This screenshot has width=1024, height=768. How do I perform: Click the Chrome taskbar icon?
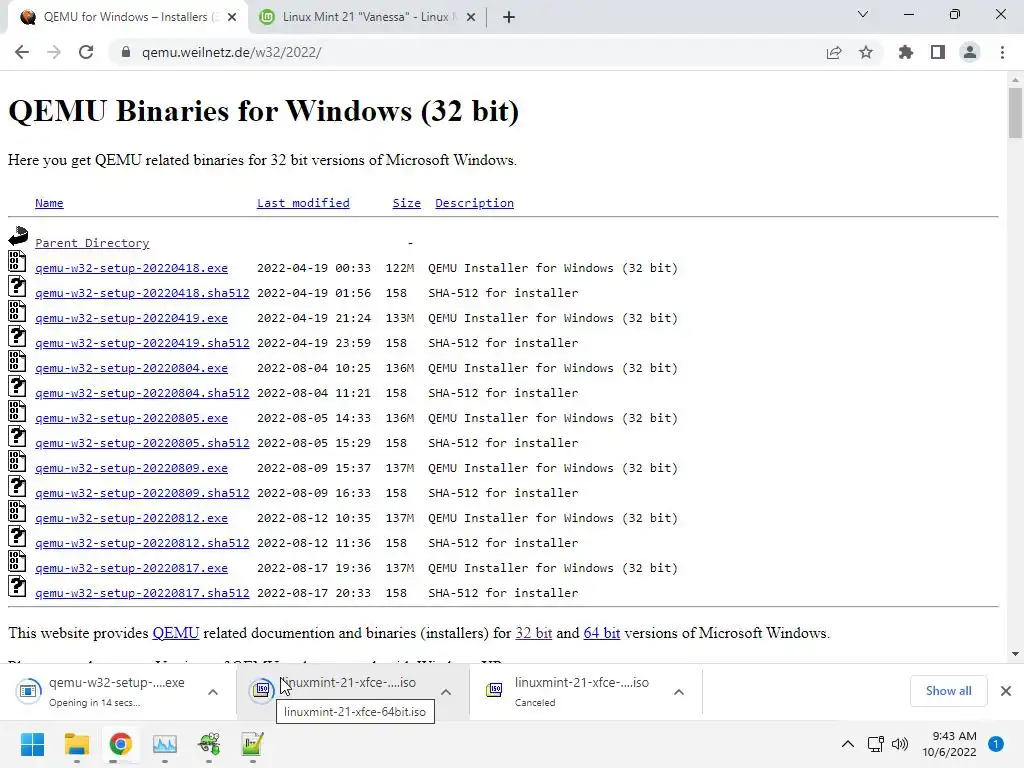pos(120,744)
